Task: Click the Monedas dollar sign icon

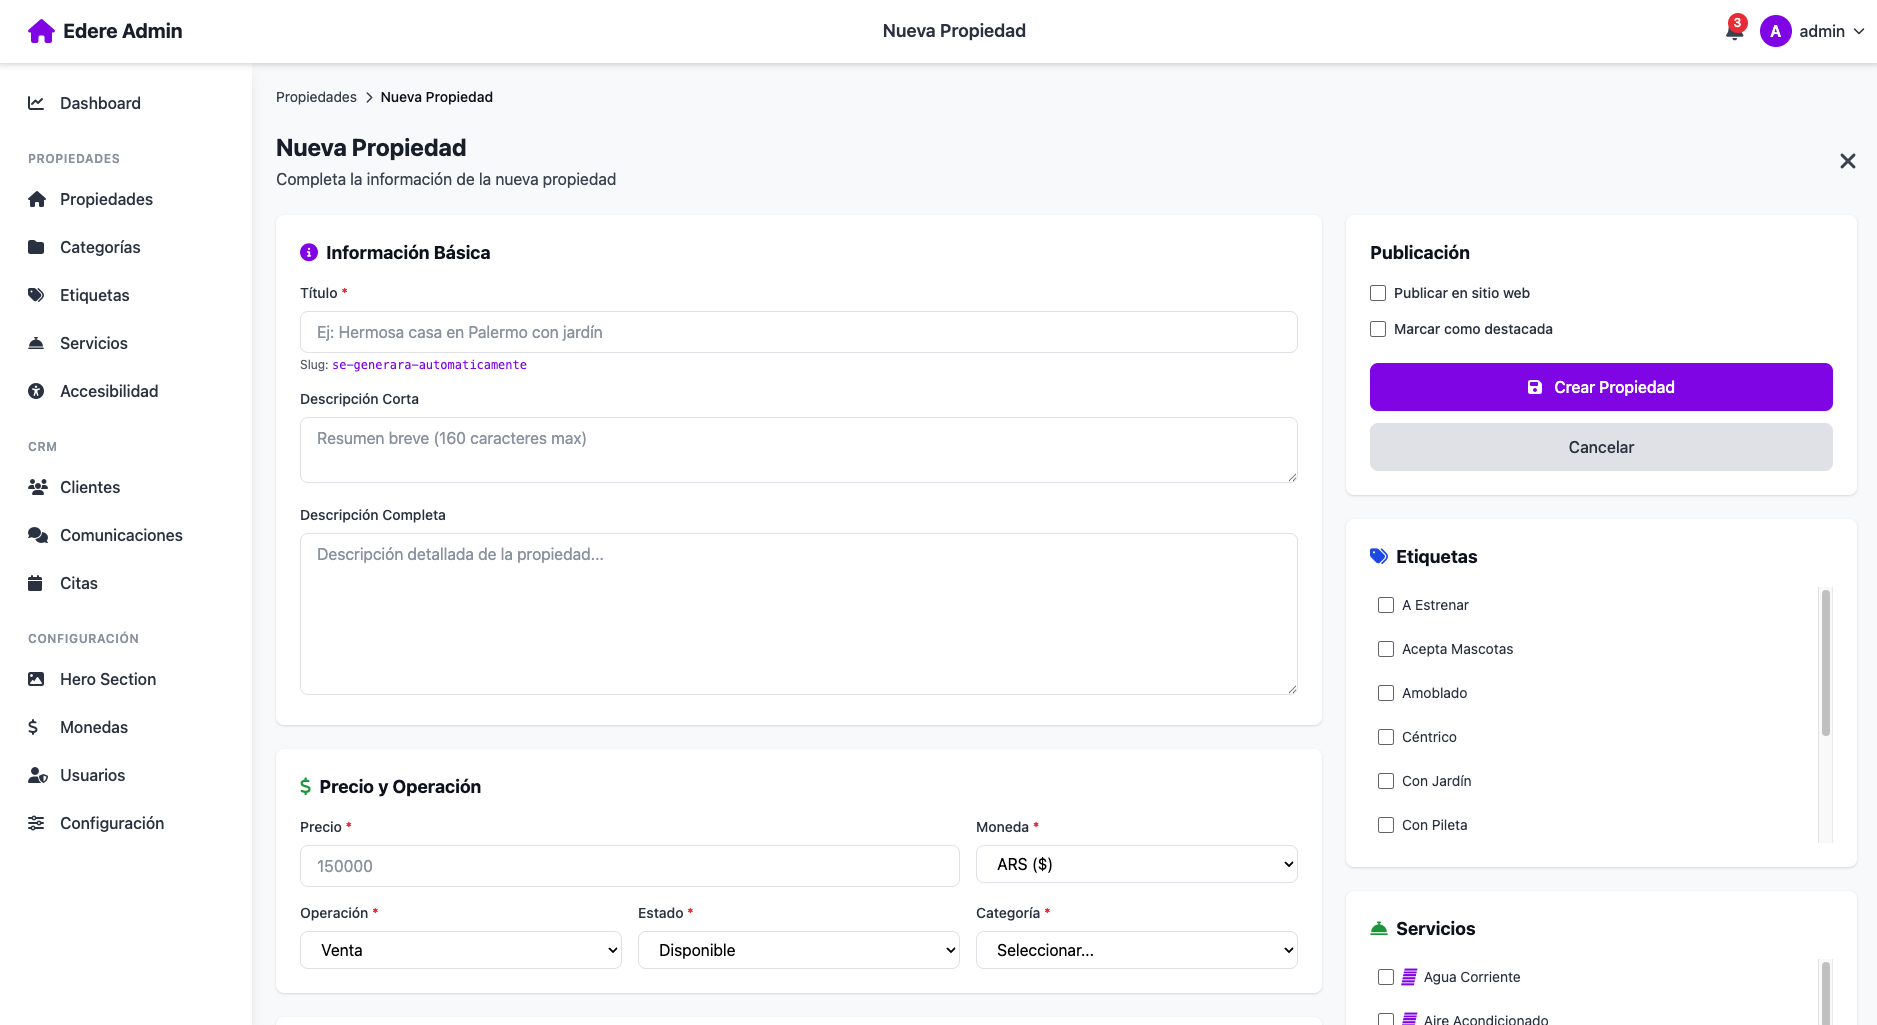Action: click(x=34, y=727)
